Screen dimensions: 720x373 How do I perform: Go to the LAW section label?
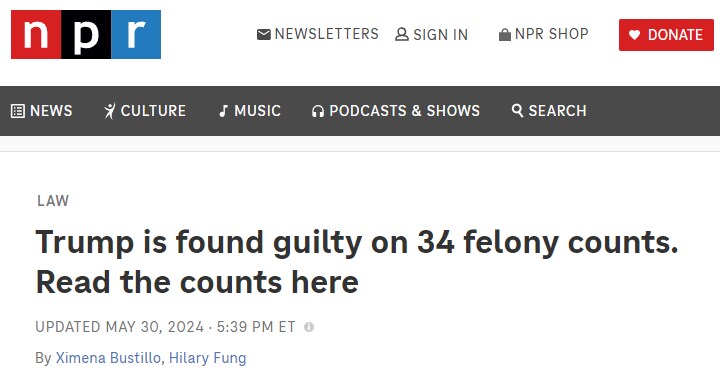pyautogui.click(x=53, y=201)
